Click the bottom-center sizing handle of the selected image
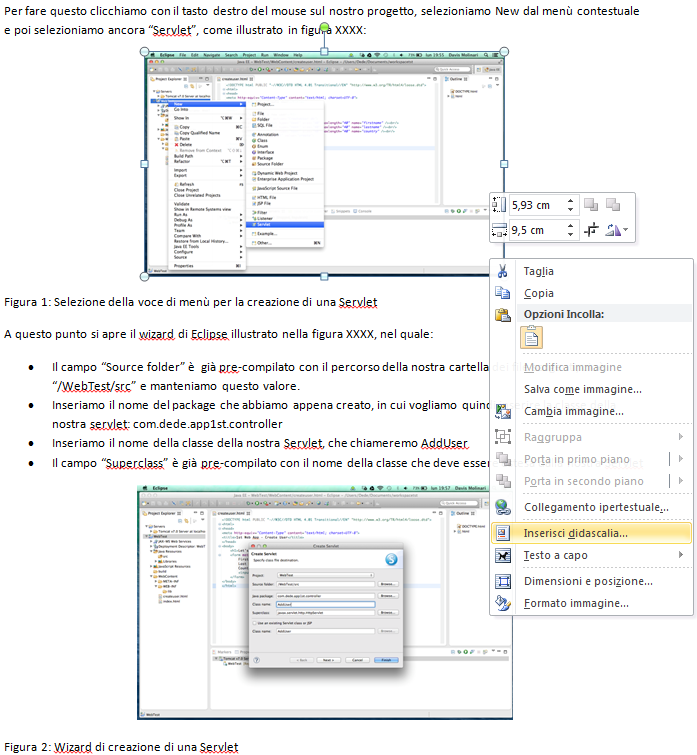Image resolution: width=697 pixels, height=755 pixels. [324, 276]
